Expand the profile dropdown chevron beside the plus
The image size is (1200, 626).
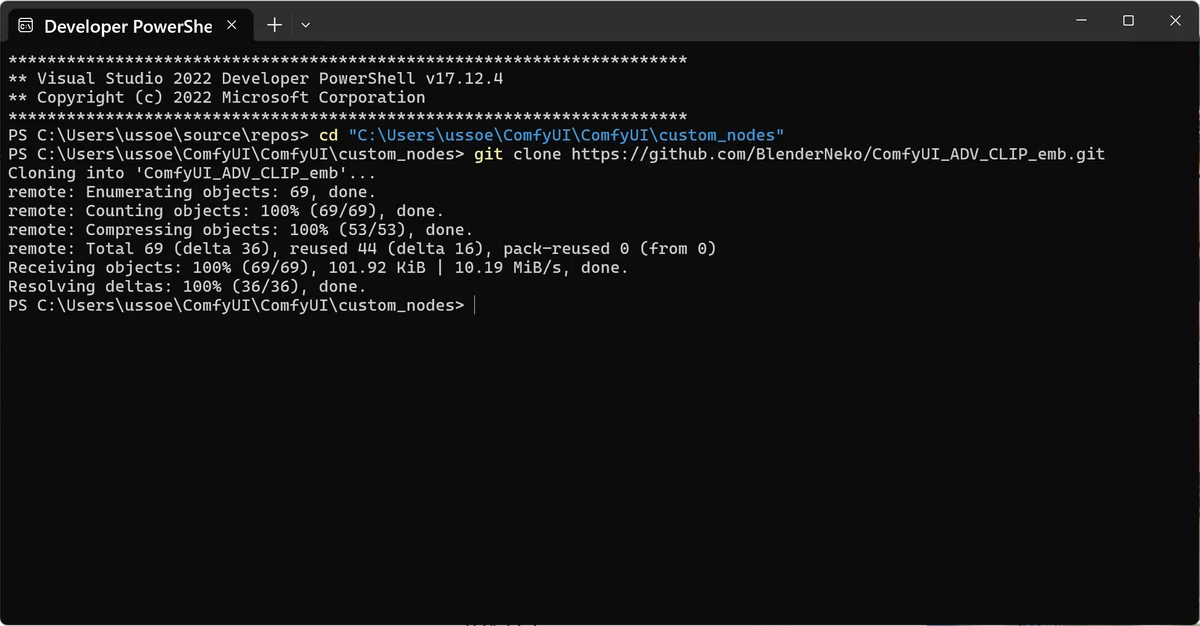(306, 25)
